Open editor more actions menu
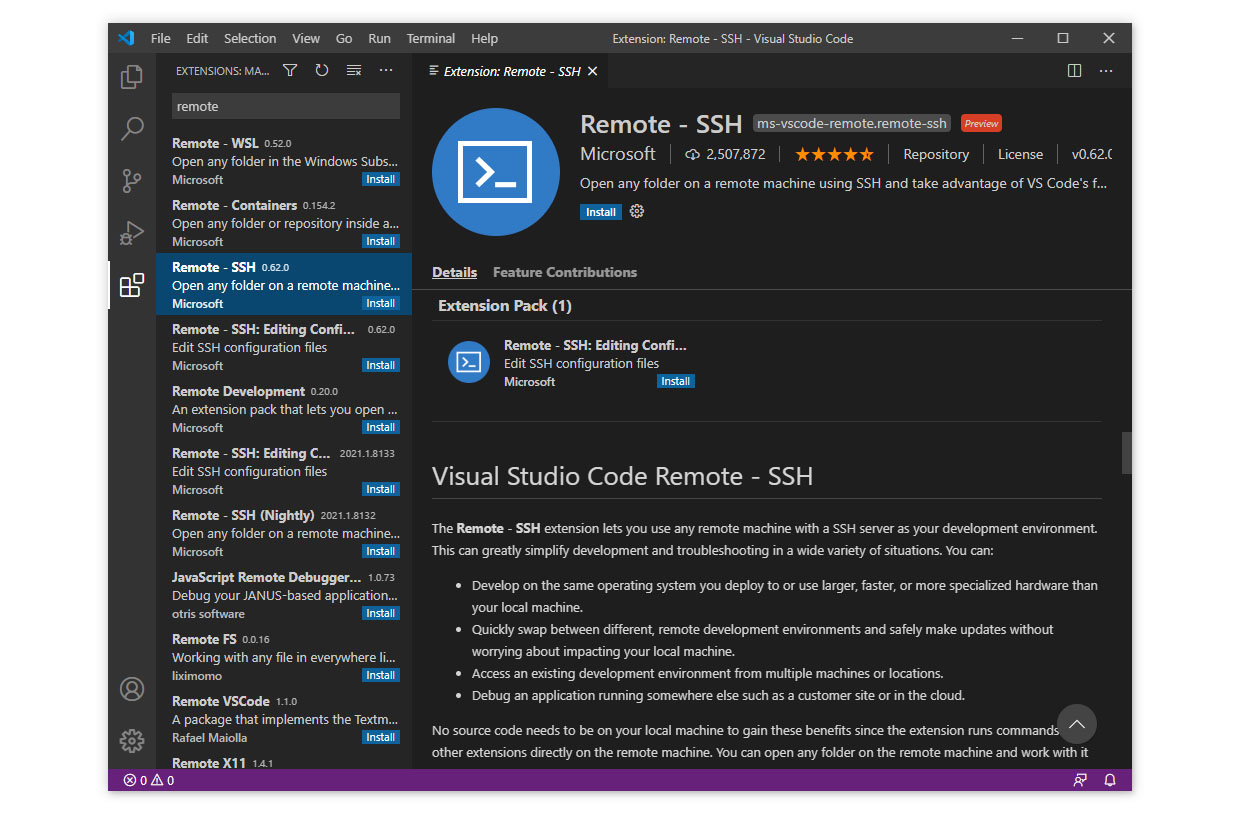The height and width of the screenshot is (825, 1238). click(x=1106, y=71)
